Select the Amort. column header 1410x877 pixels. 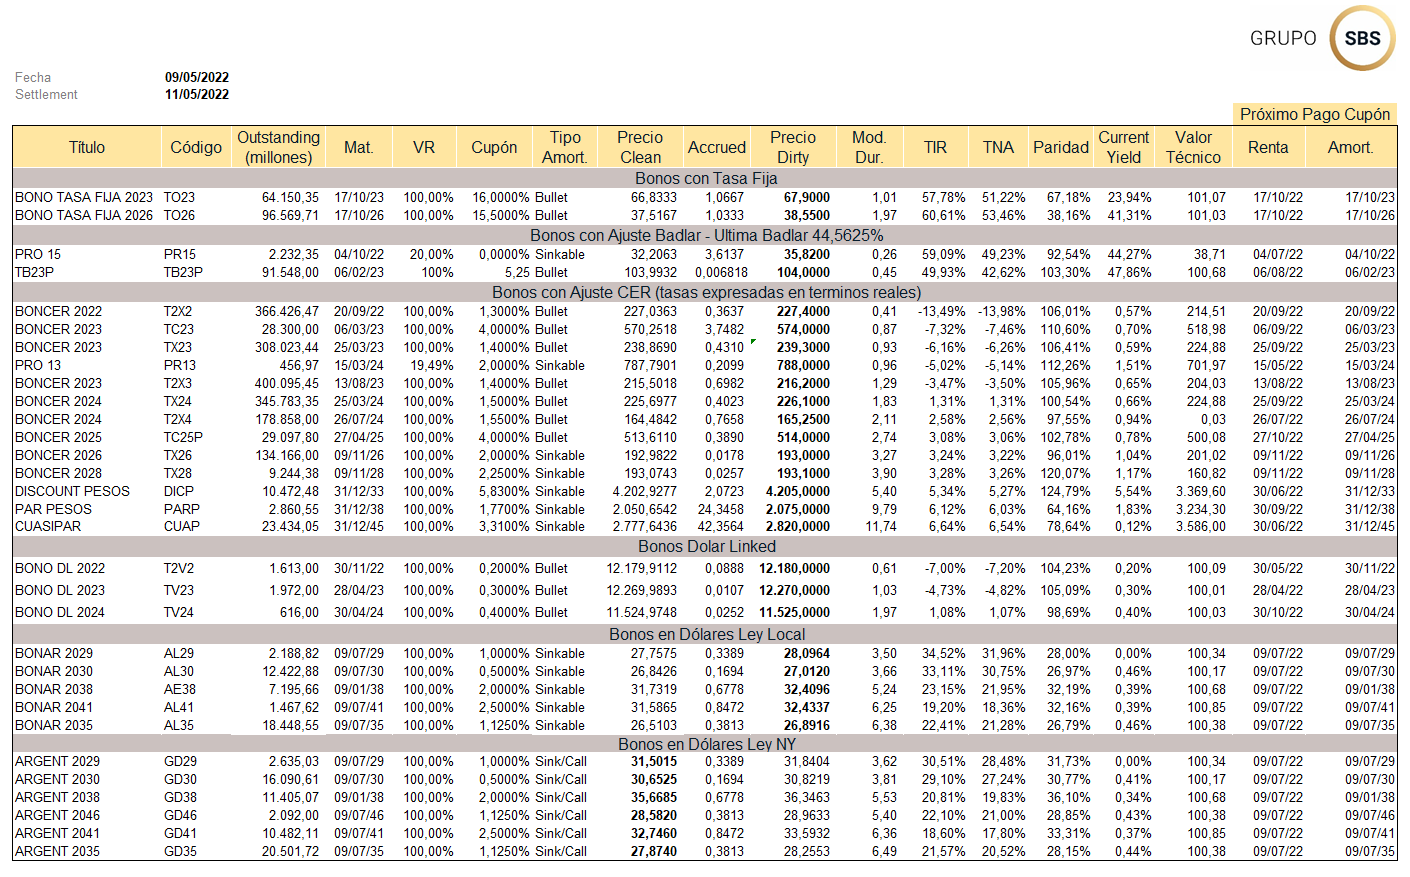1350,147
